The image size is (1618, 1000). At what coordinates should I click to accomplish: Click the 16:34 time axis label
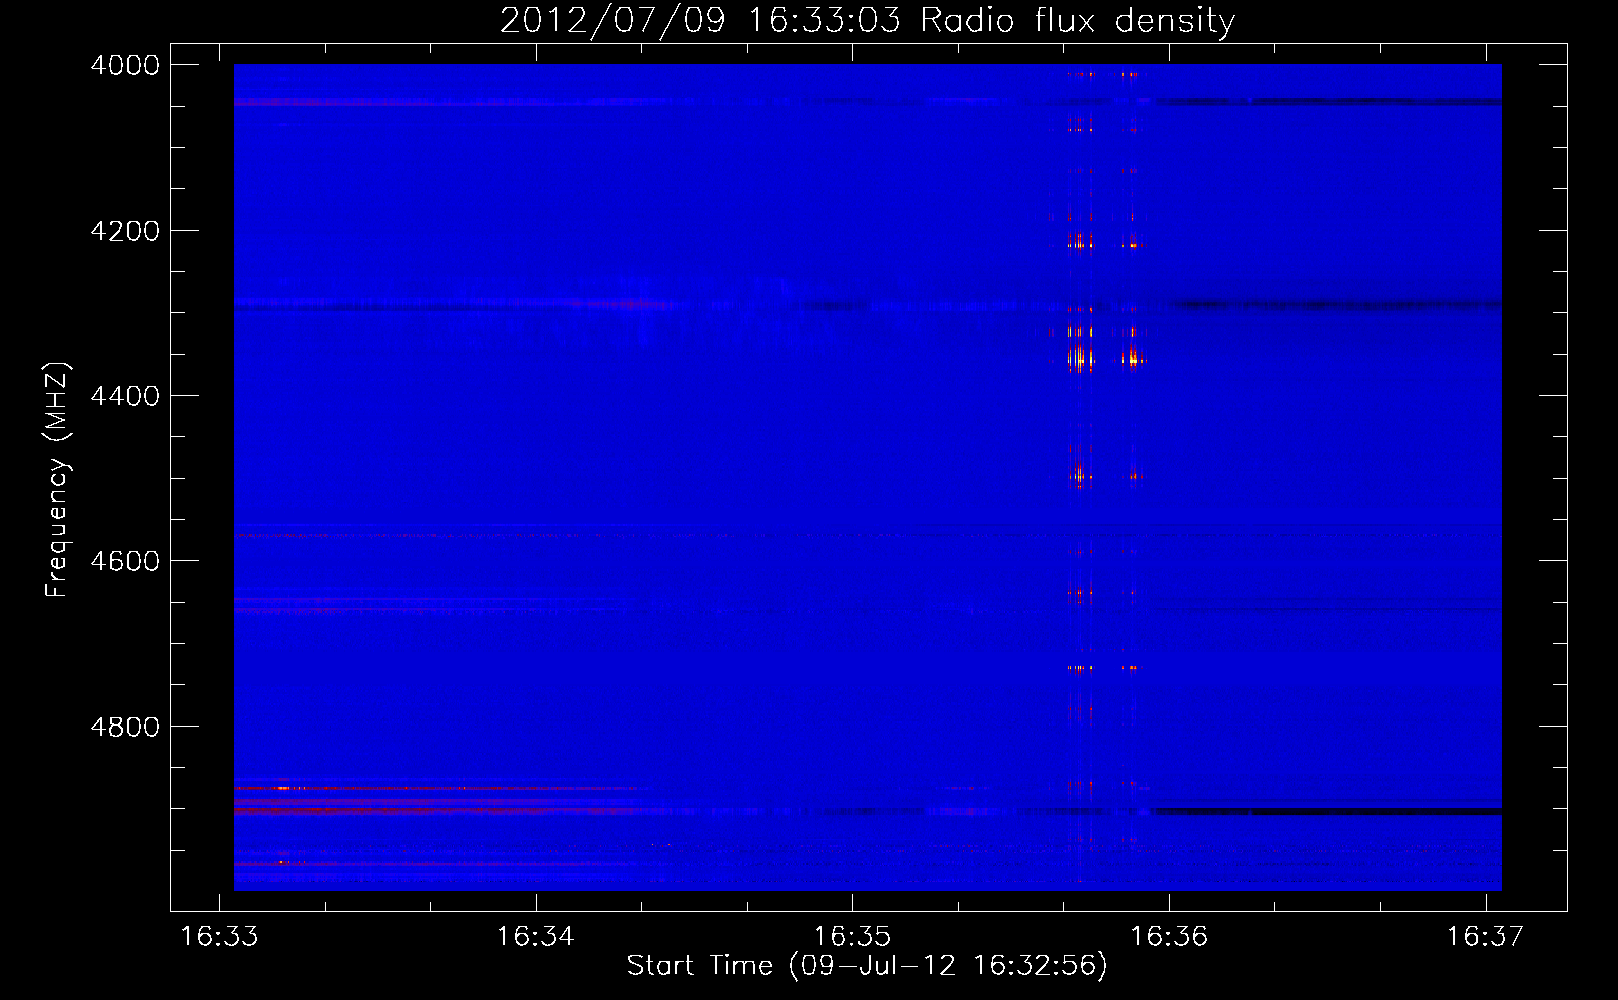coord(536,936)
